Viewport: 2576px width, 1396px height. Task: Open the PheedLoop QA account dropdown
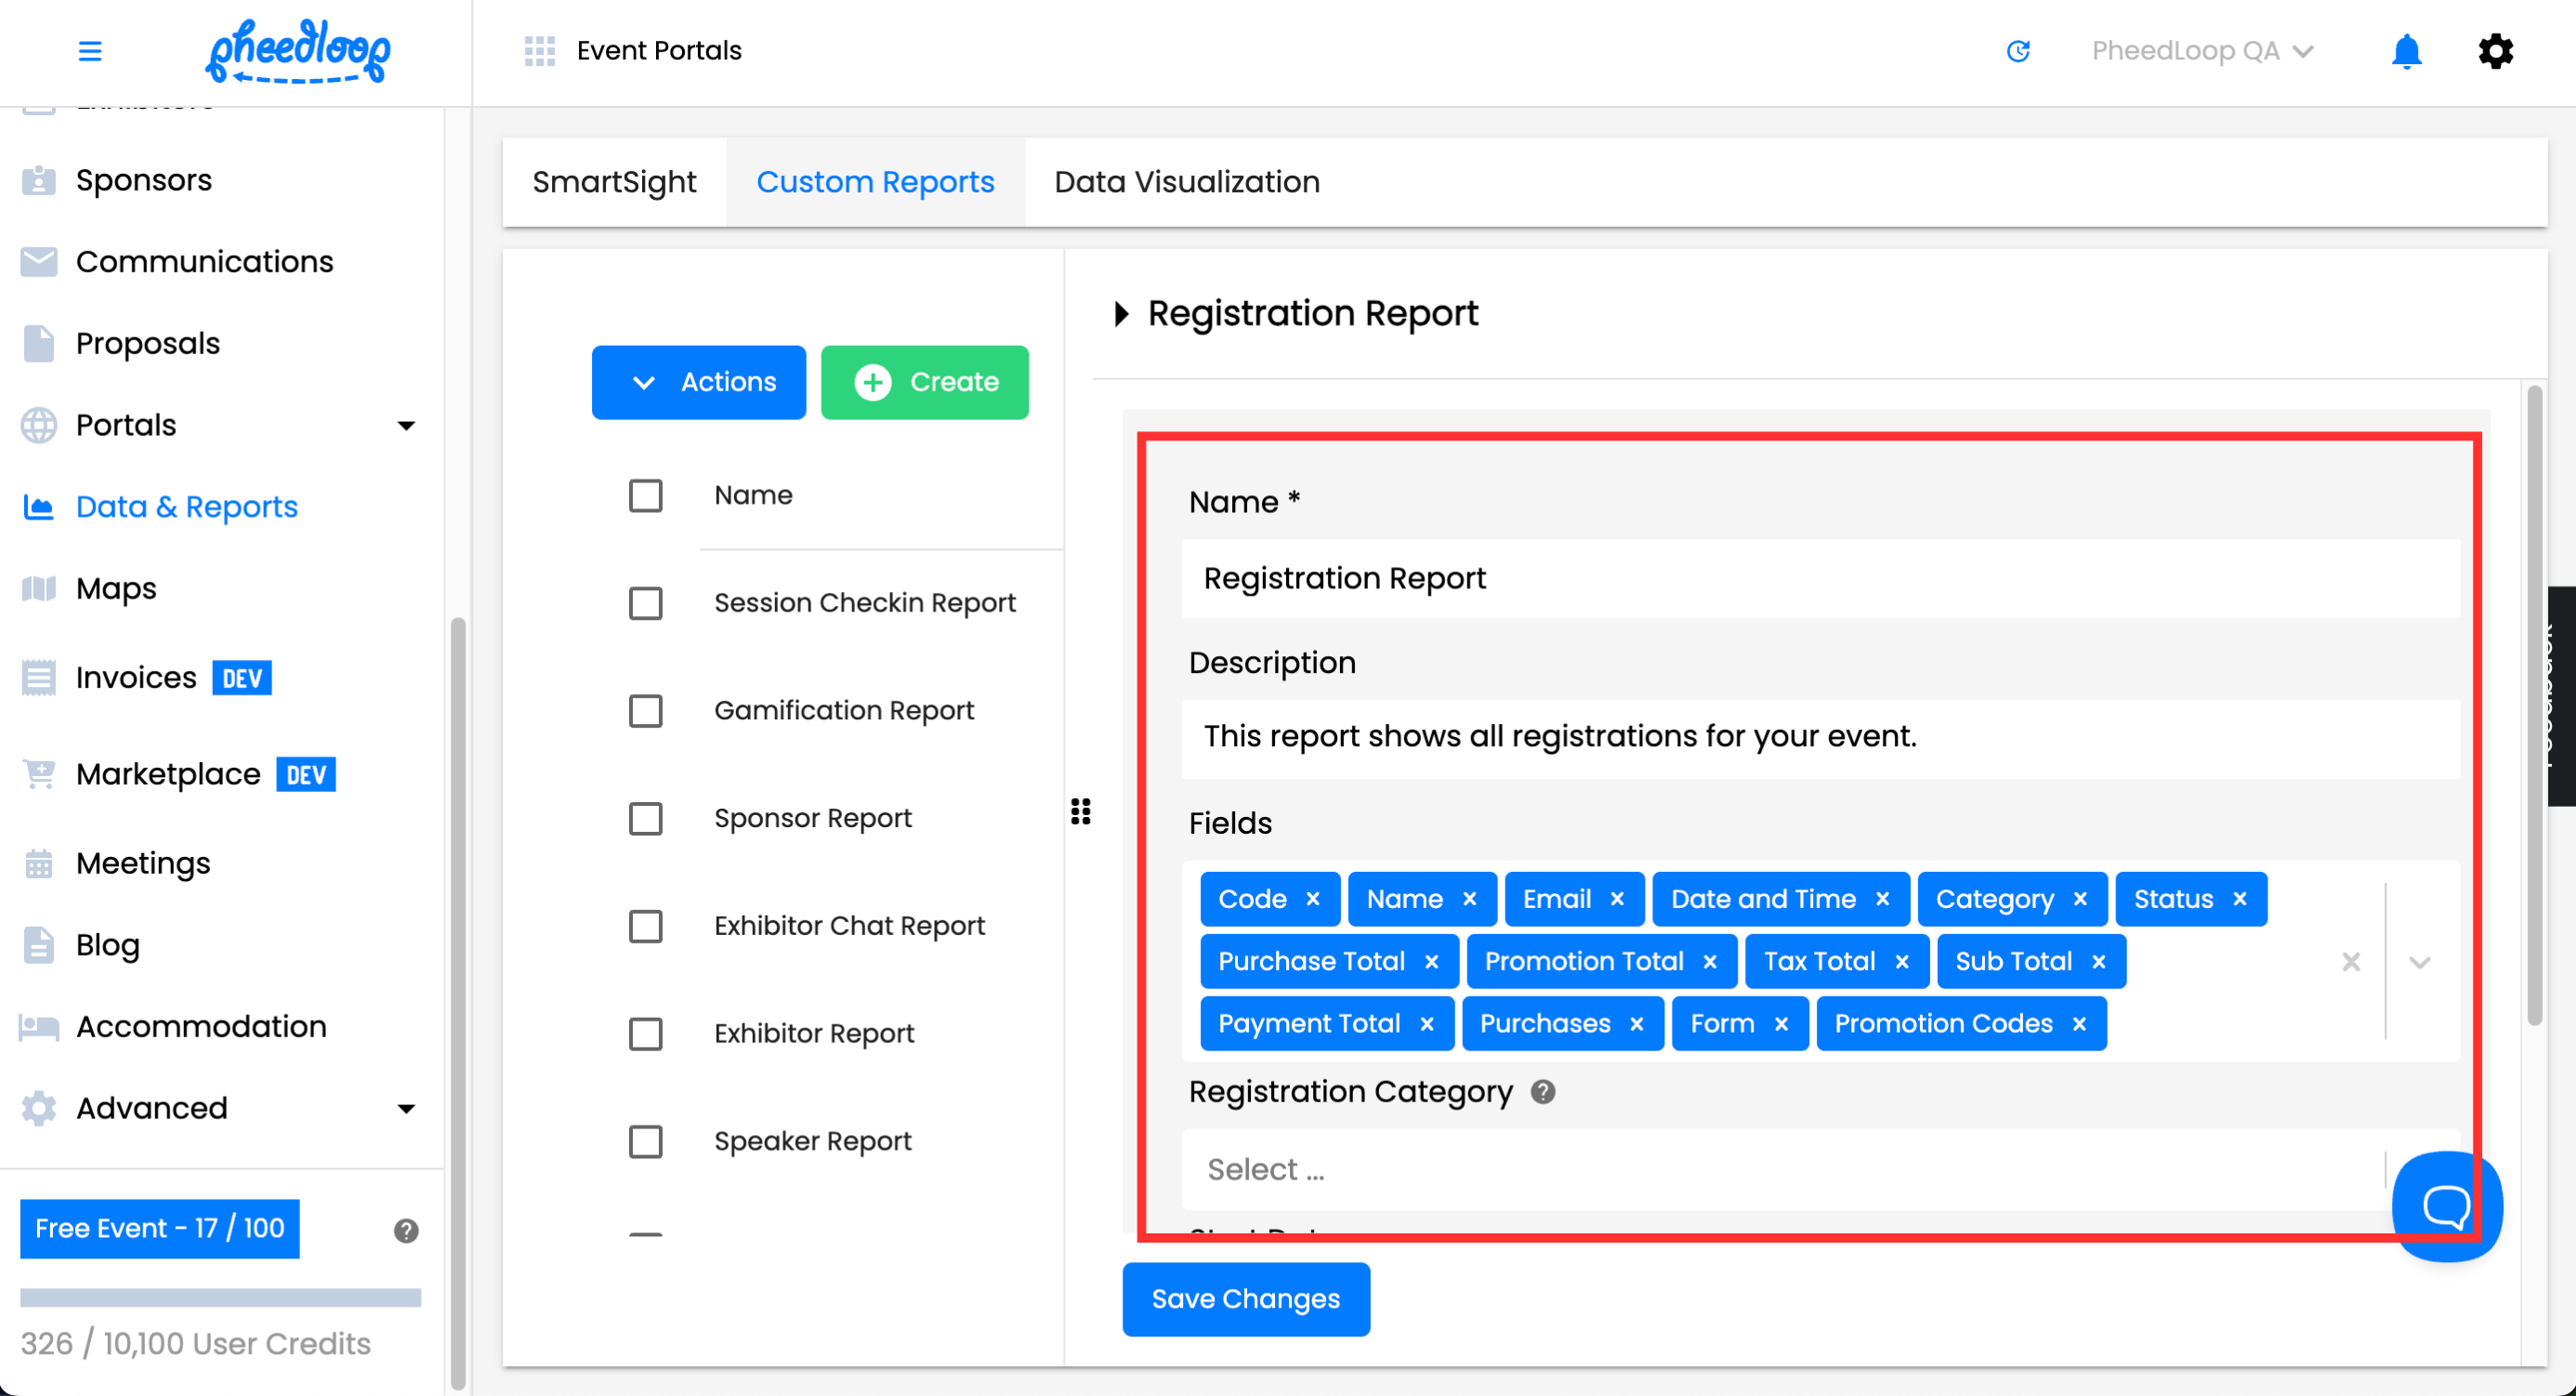tap(2200, 51)
